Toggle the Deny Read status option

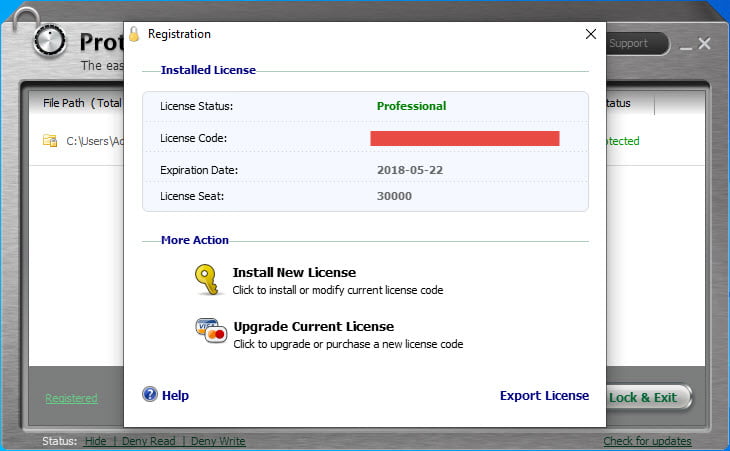pyautogui.click(x=149, y=441)
